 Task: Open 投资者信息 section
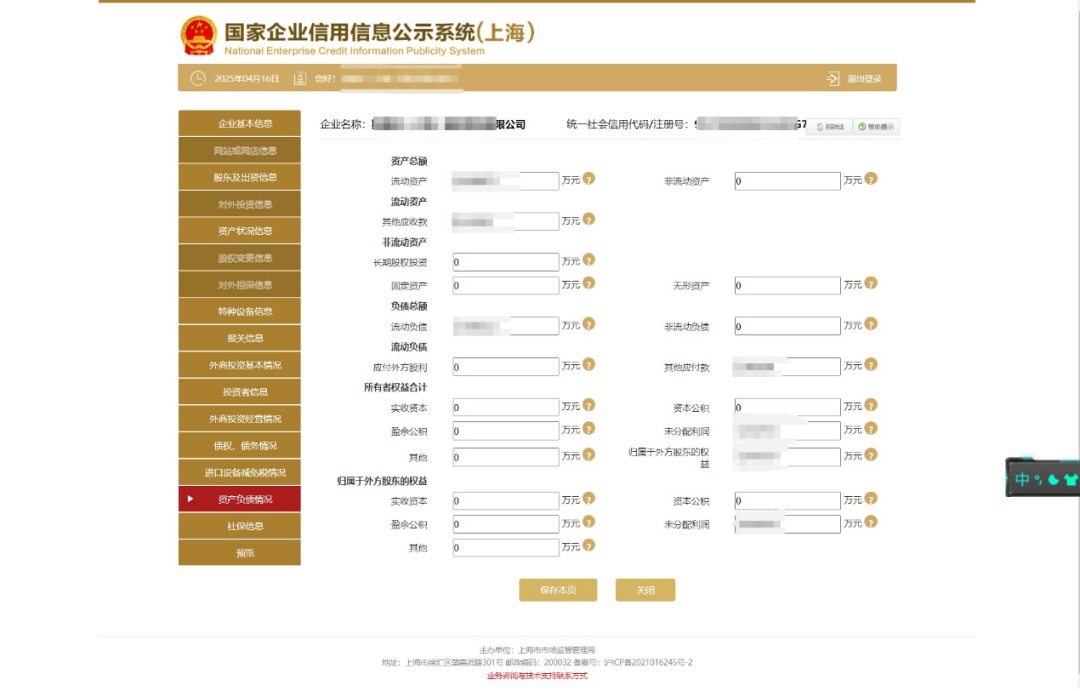click(x=240, y=392)
